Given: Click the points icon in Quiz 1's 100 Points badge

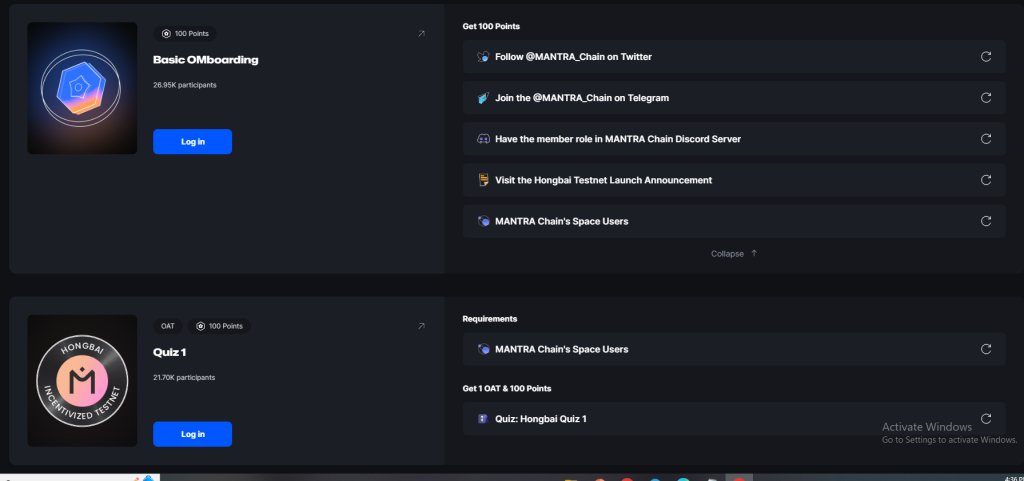Looking at the screenshot, I should tap(200, 326).
